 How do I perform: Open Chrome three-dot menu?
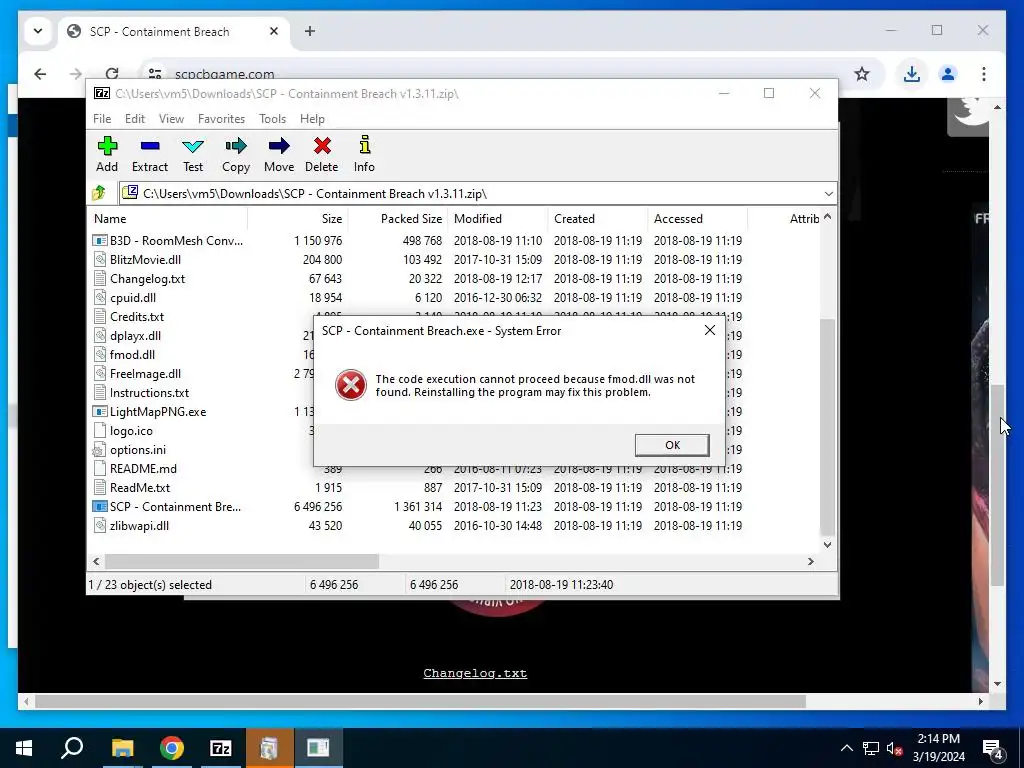point(984,74)
